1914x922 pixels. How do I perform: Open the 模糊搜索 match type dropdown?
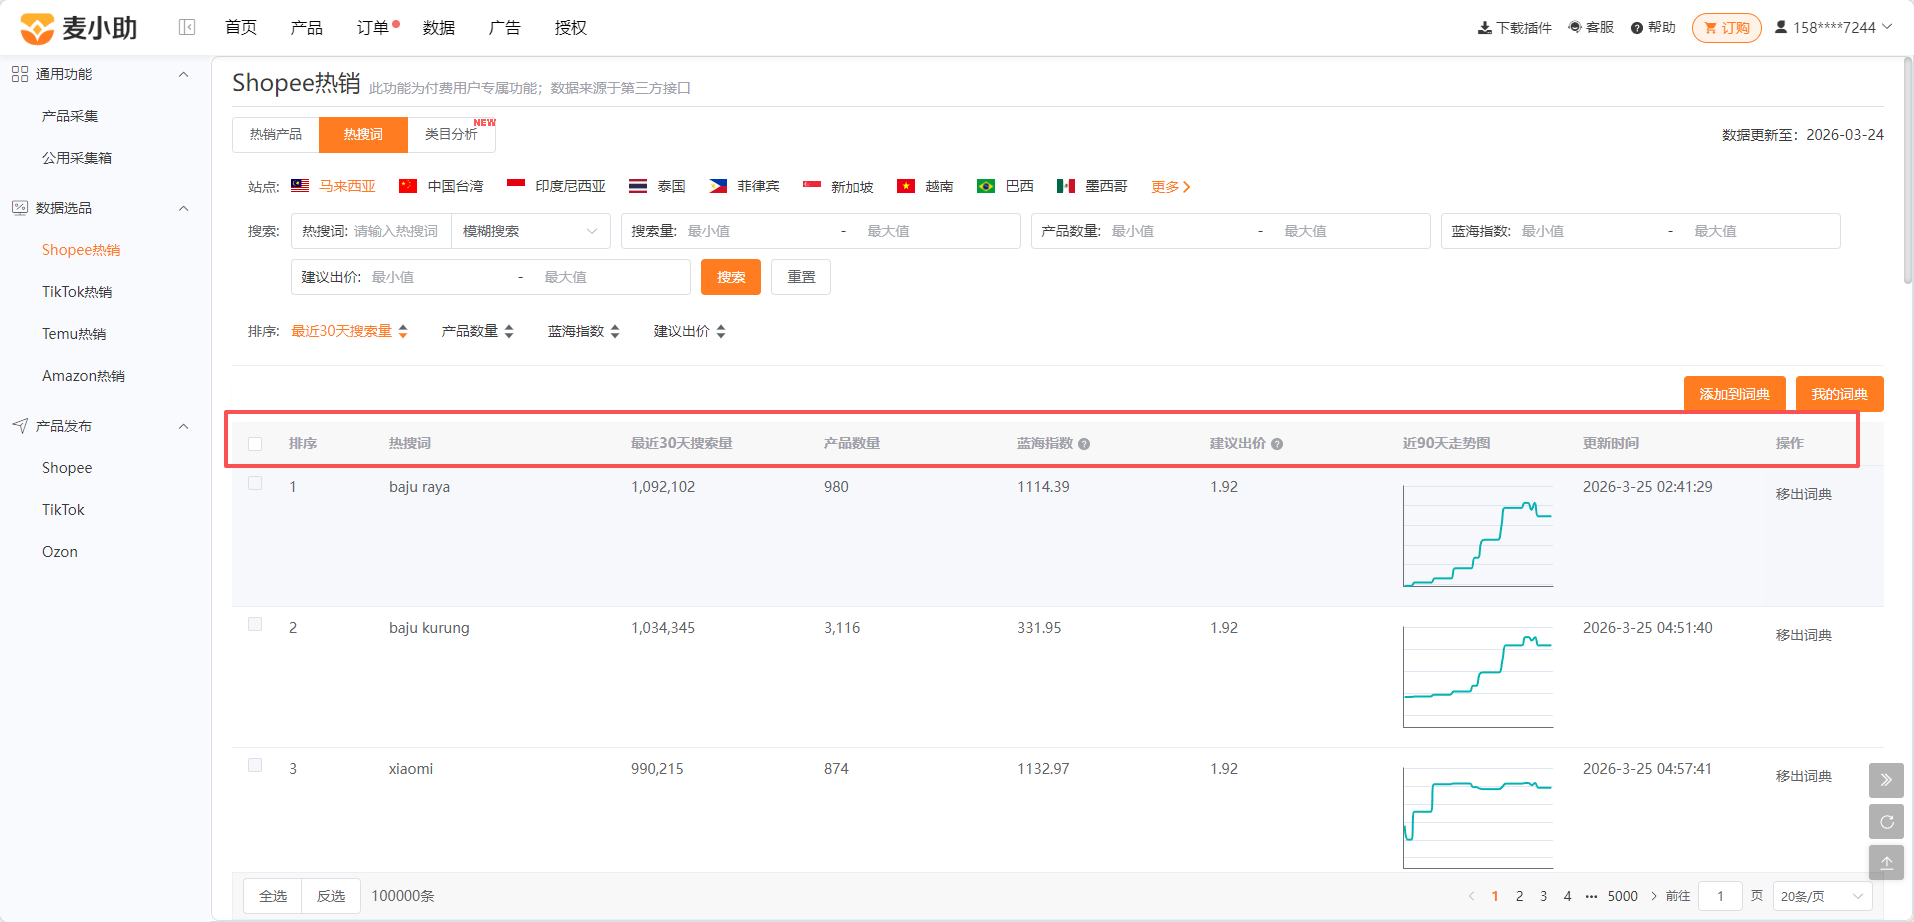[x=530, y=231]
